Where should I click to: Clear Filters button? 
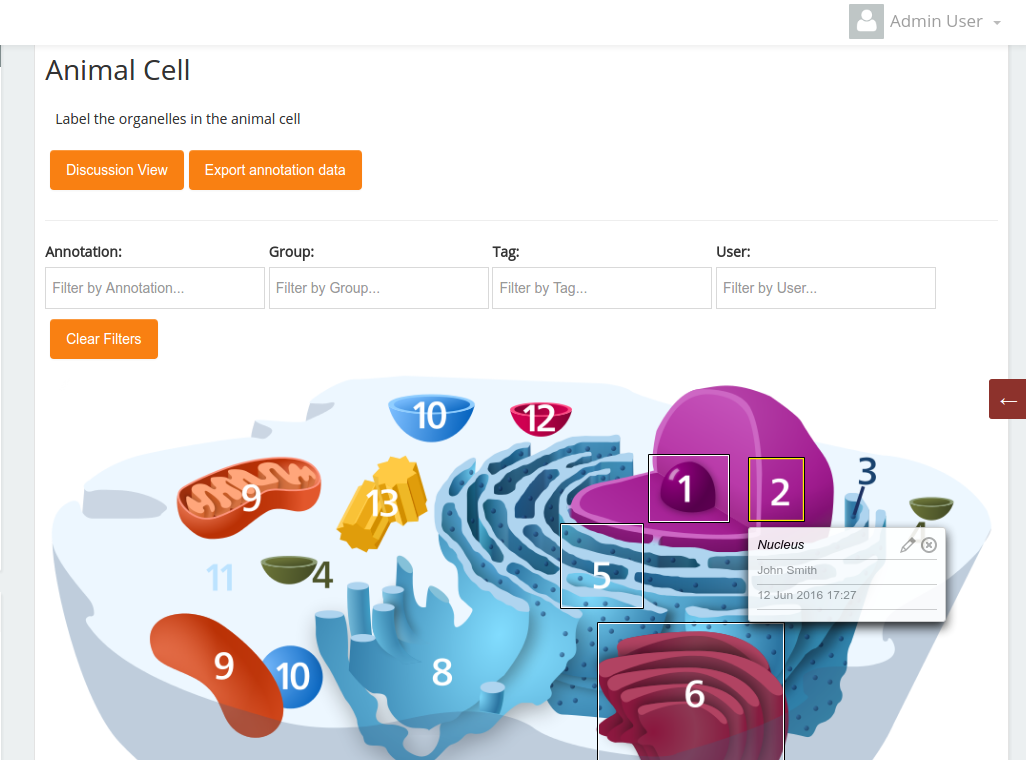[103, 339]
